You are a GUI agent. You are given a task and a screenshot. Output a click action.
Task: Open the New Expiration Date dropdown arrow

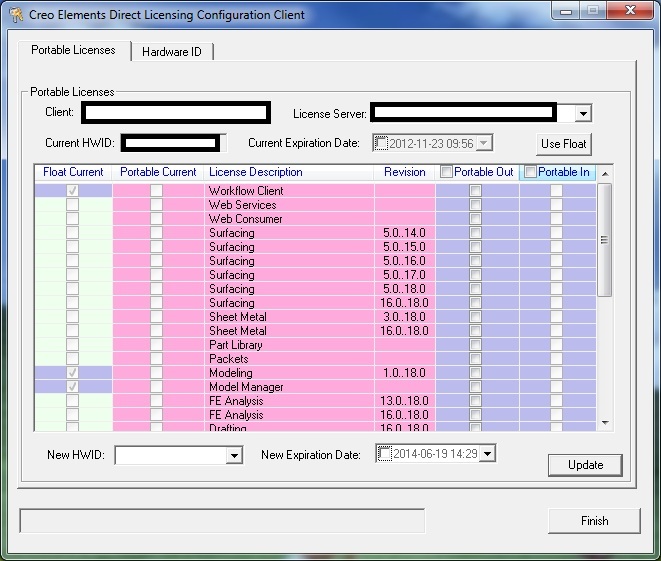[487, 454]
